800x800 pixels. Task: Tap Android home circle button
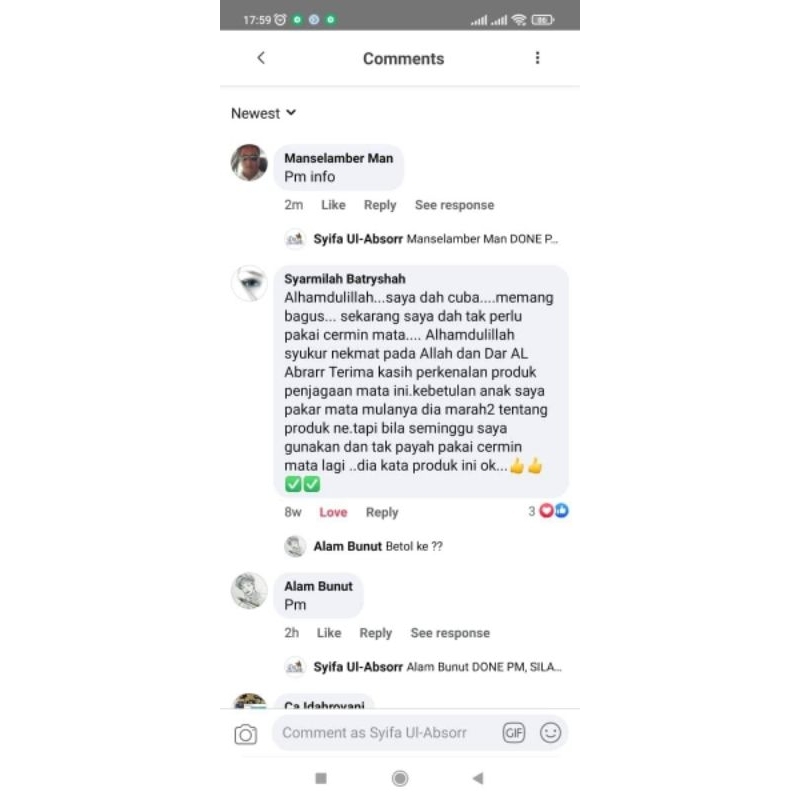point(400,778)
